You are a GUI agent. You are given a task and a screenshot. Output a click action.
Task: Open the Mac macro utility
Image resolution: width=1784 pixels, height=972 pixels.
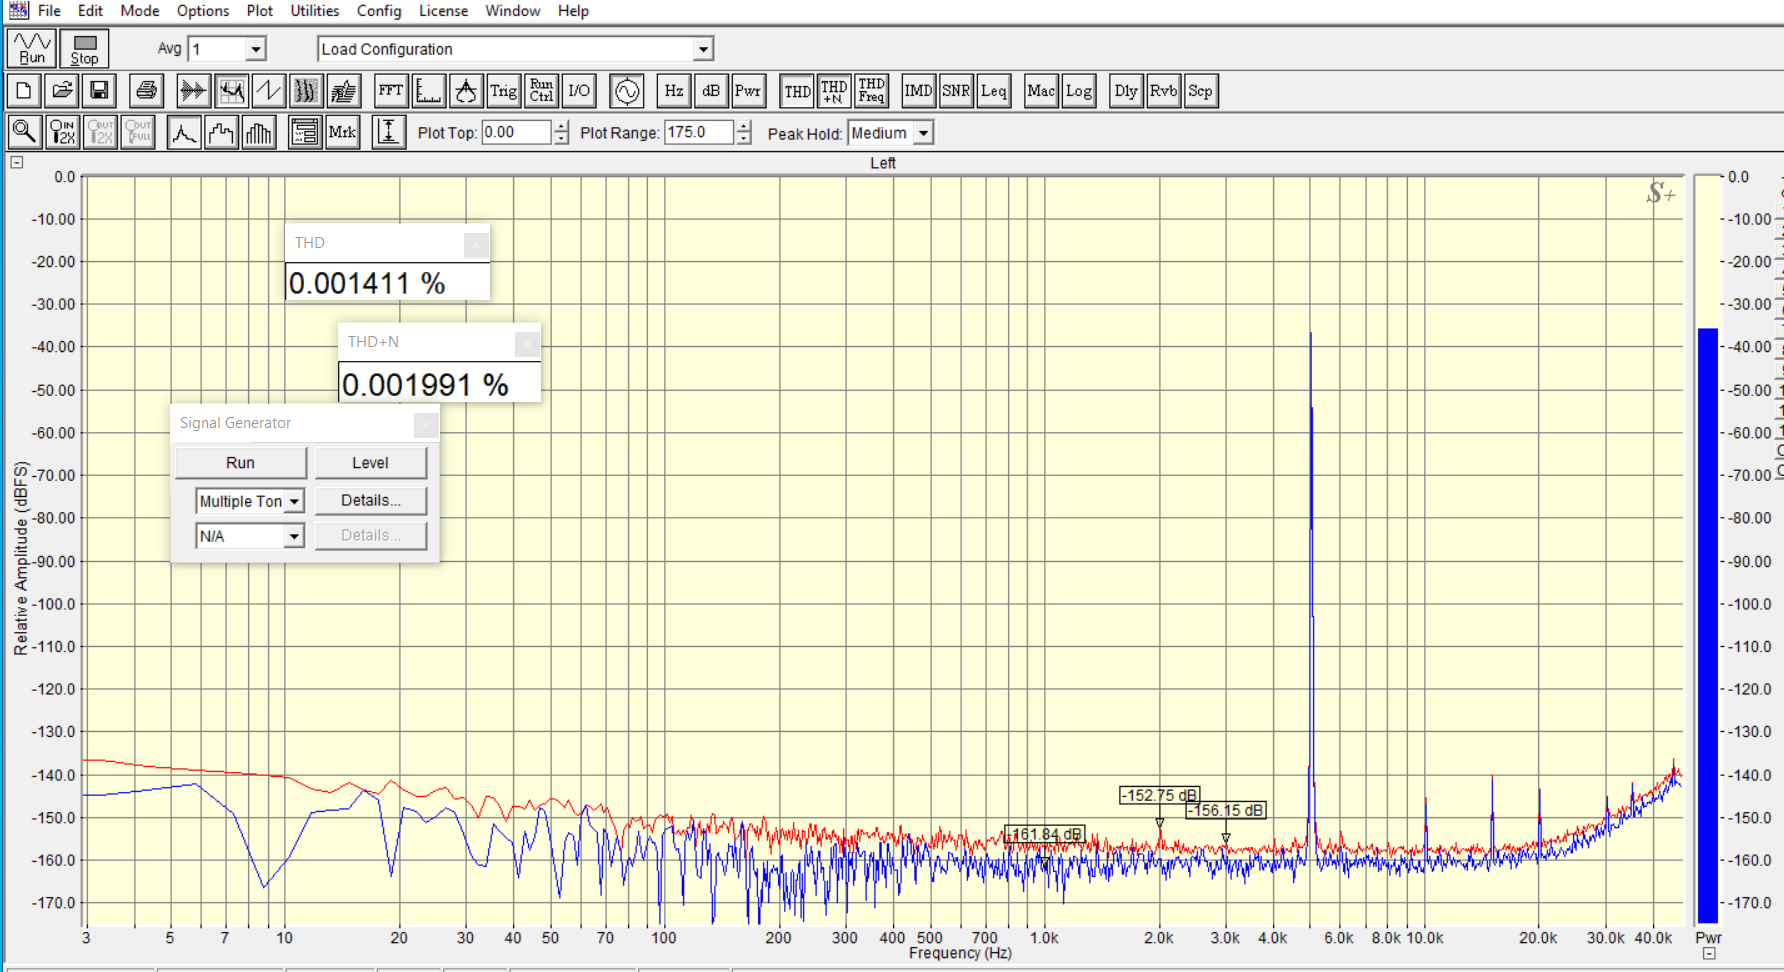click(1041, 91)
